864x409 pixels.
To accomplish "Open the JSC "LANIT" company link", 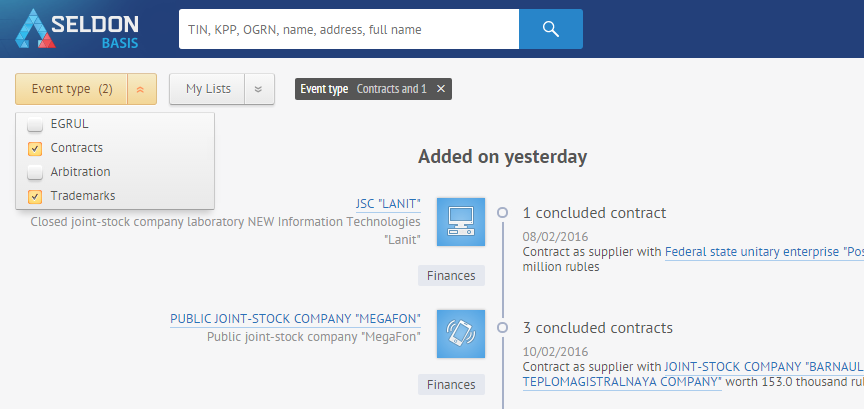I will [388, 204].
